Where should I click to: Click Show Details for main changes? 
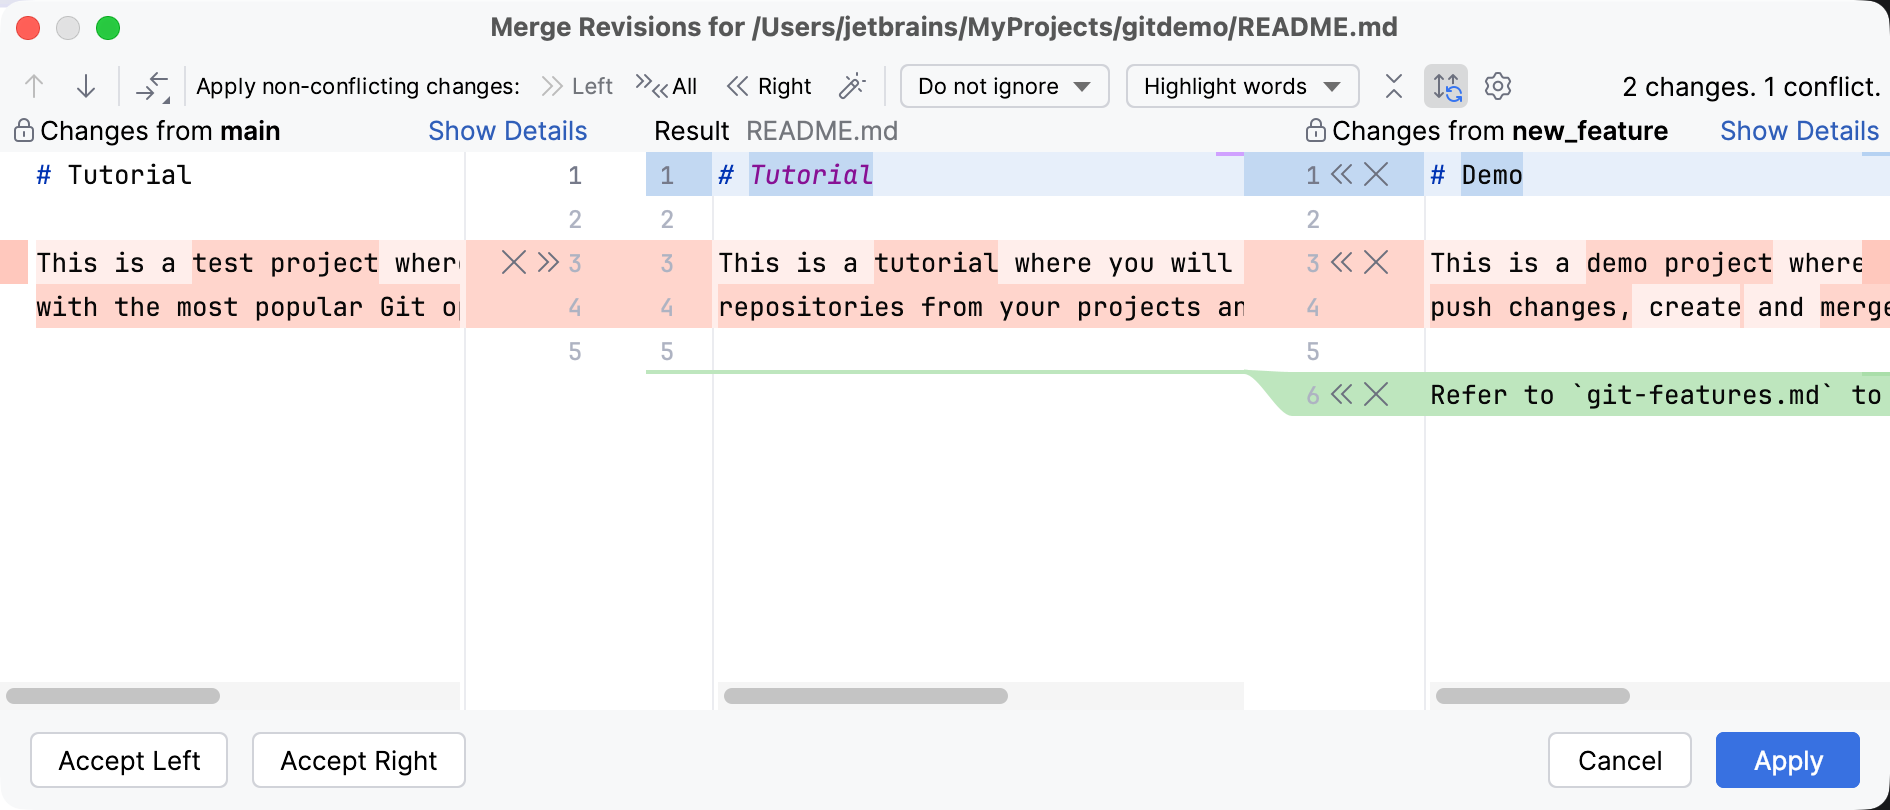[507, 131]
